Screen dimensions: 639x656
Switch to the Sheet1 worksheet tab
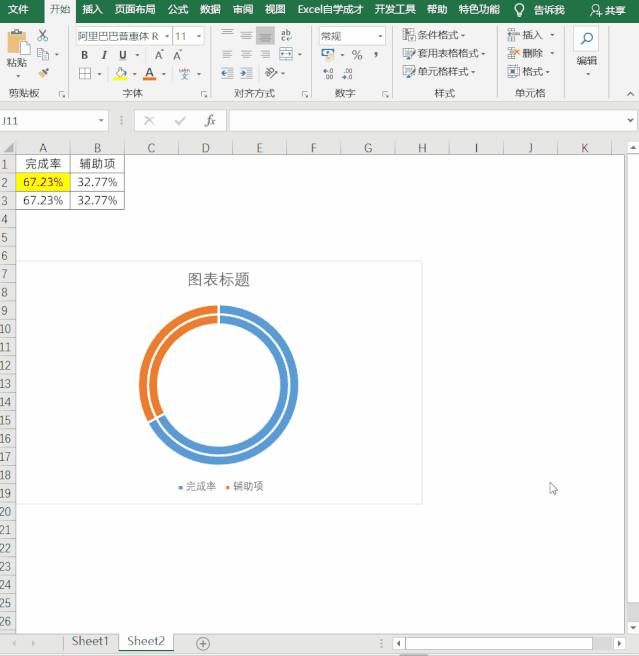click(89, 642)
